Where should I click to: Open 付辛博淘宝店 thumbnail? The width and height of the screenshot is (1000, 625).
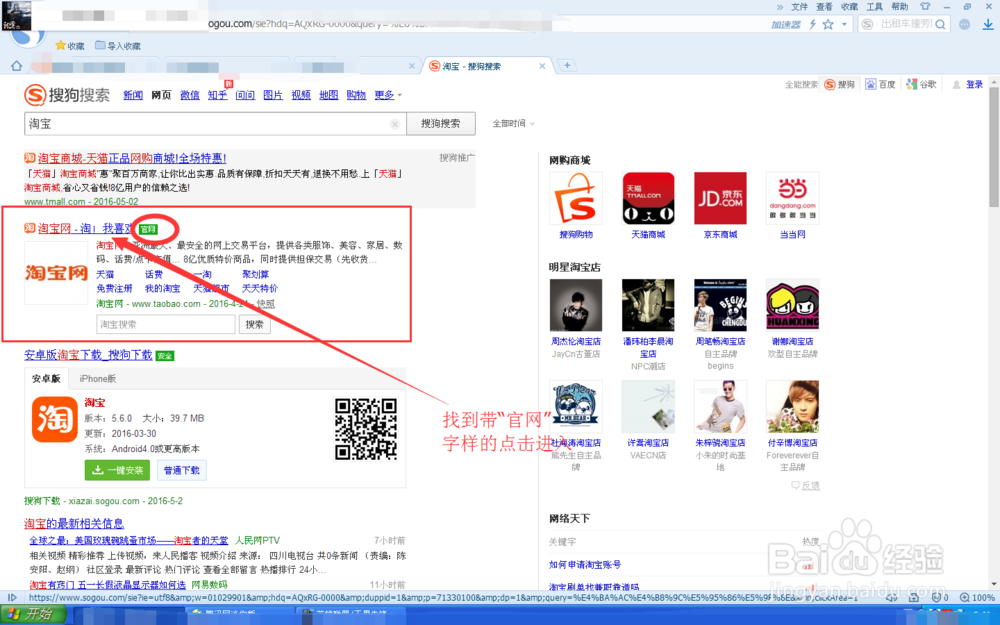pos(792,407)
